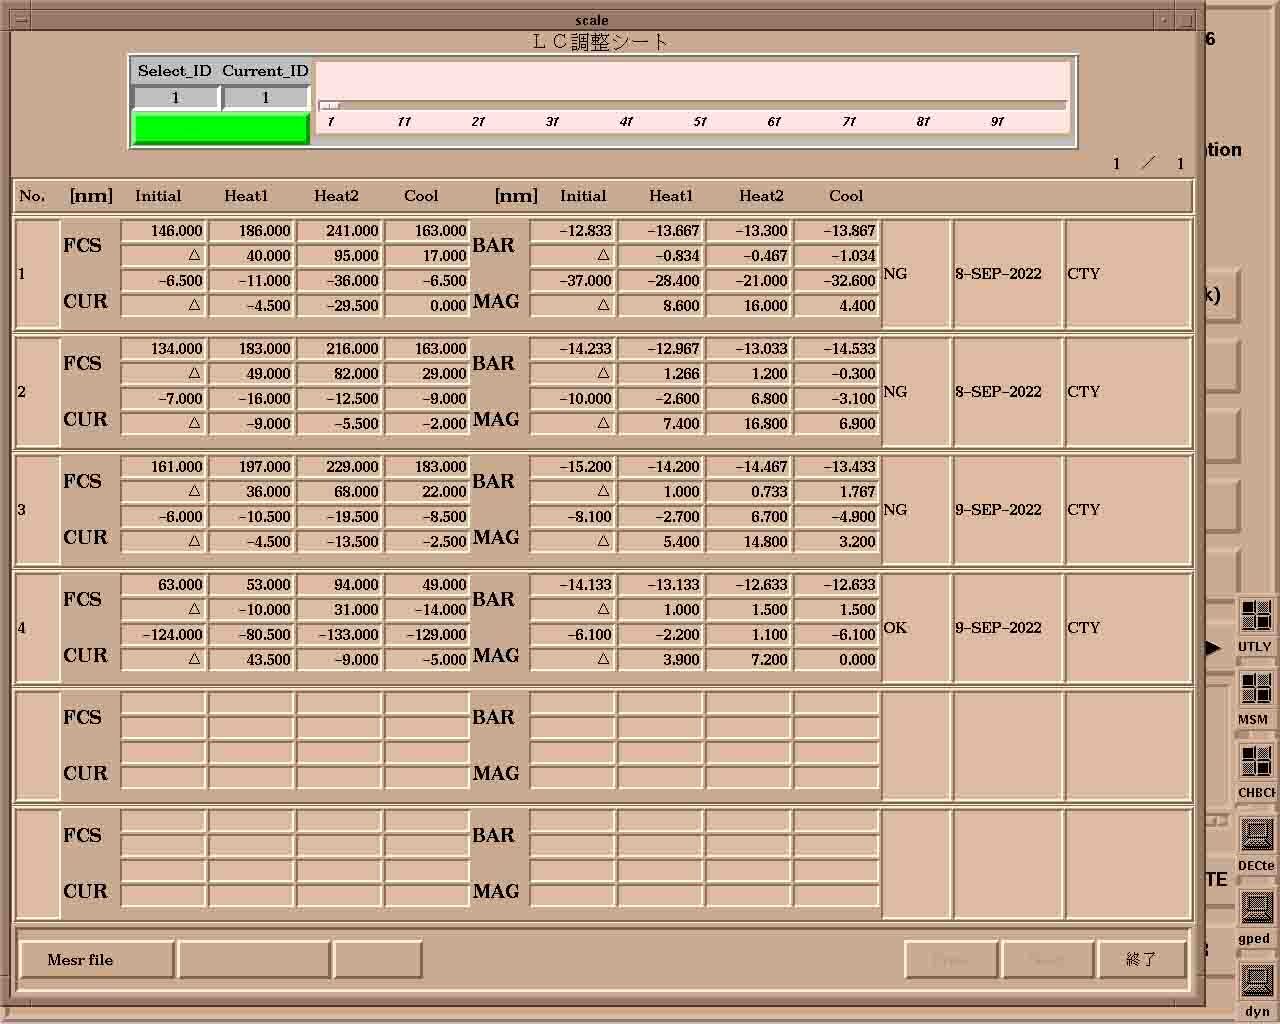Image resolution: width=1280 pixels, height=1024 pixels.
Task: Open the dyn terminal icon
Action: coord(1256,981)
